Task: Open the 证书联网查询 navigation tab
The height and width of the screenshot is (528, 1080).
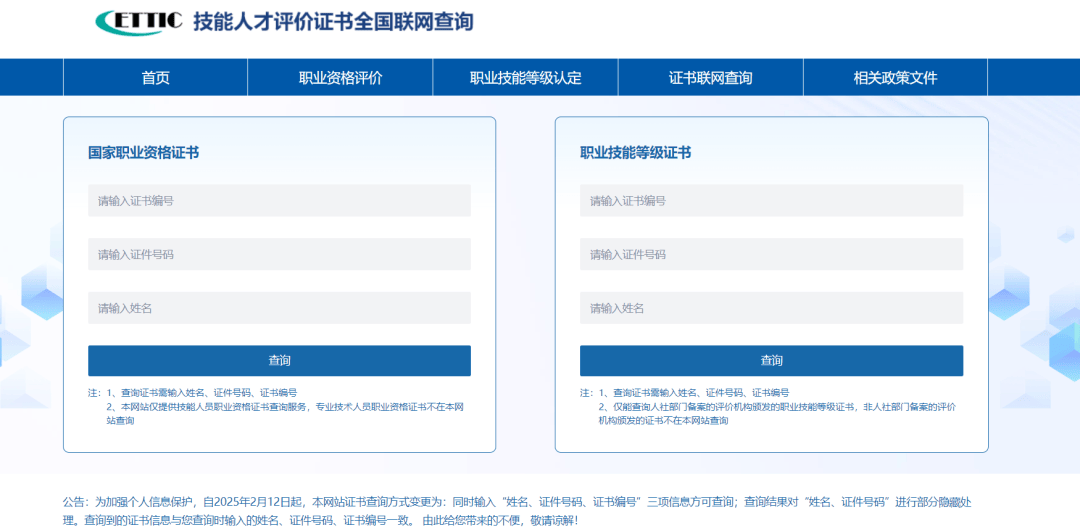Action: pyautogui.click(x=710, y=78)
